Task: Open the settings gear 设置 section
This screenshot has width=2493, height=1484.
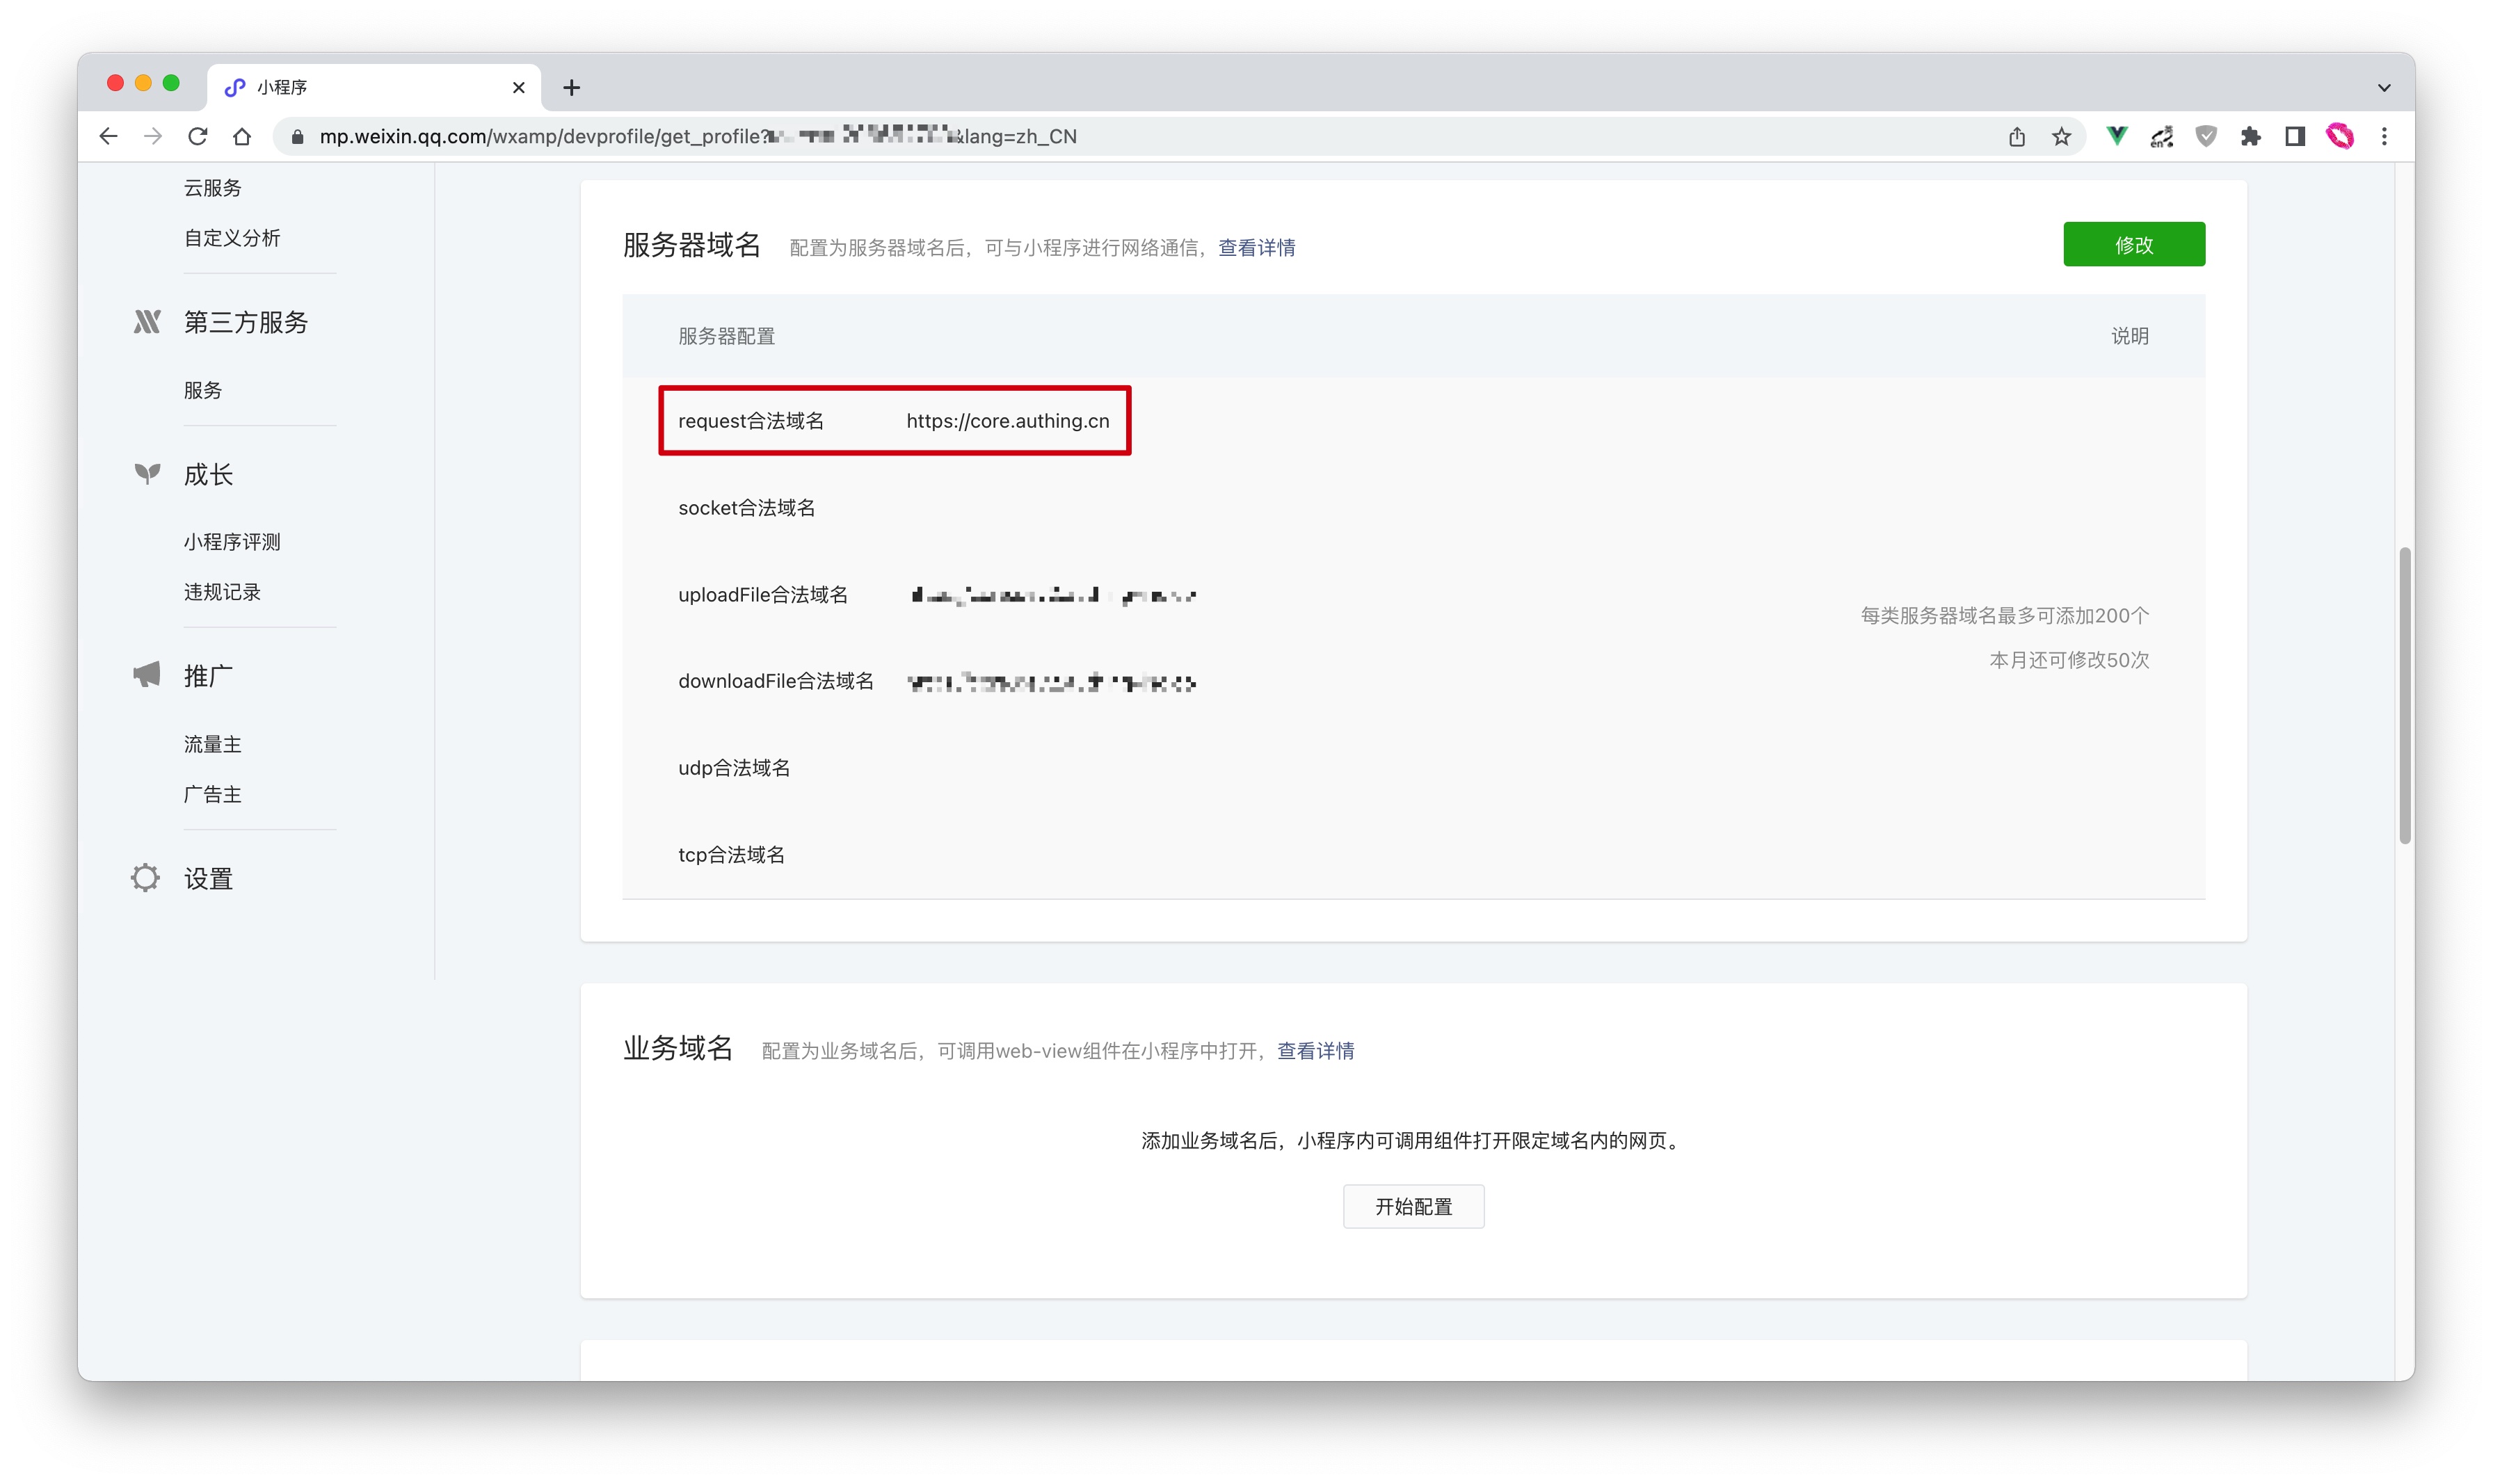Action: tap(208, 878)
